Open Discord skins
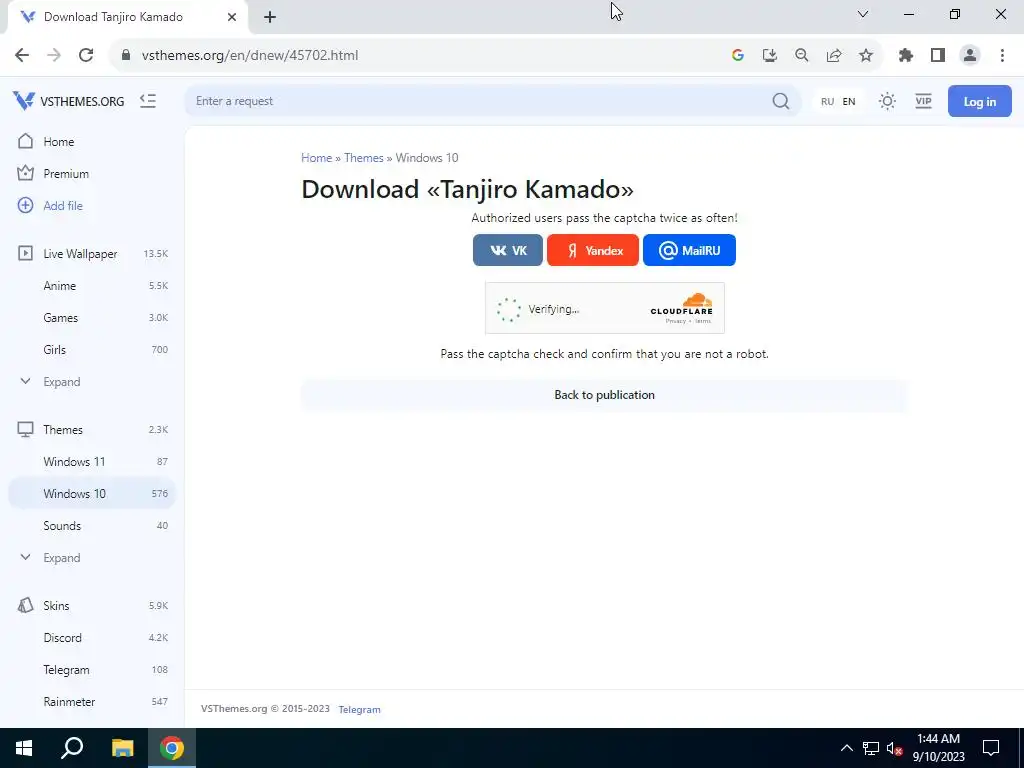This screenshot has width=1024, height=768. pos(92,637)
